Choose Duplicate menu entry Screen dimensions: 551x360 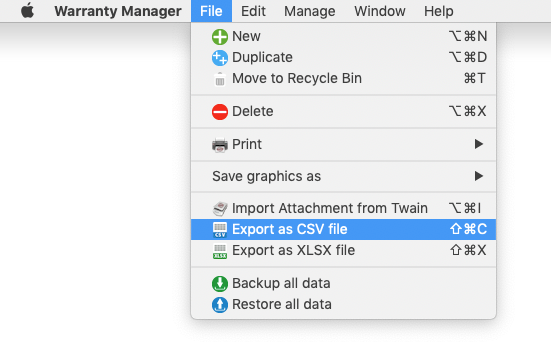click(343, 57)
